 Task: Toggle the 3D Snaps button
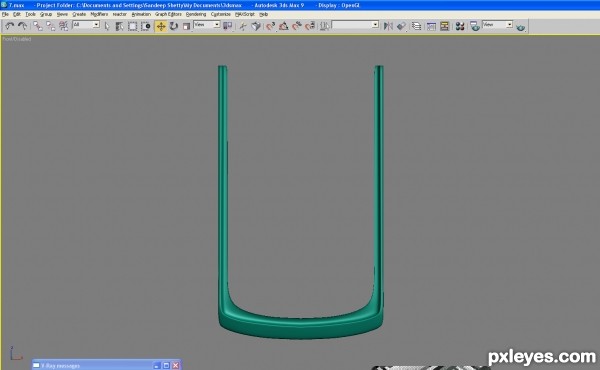(270, 26)
